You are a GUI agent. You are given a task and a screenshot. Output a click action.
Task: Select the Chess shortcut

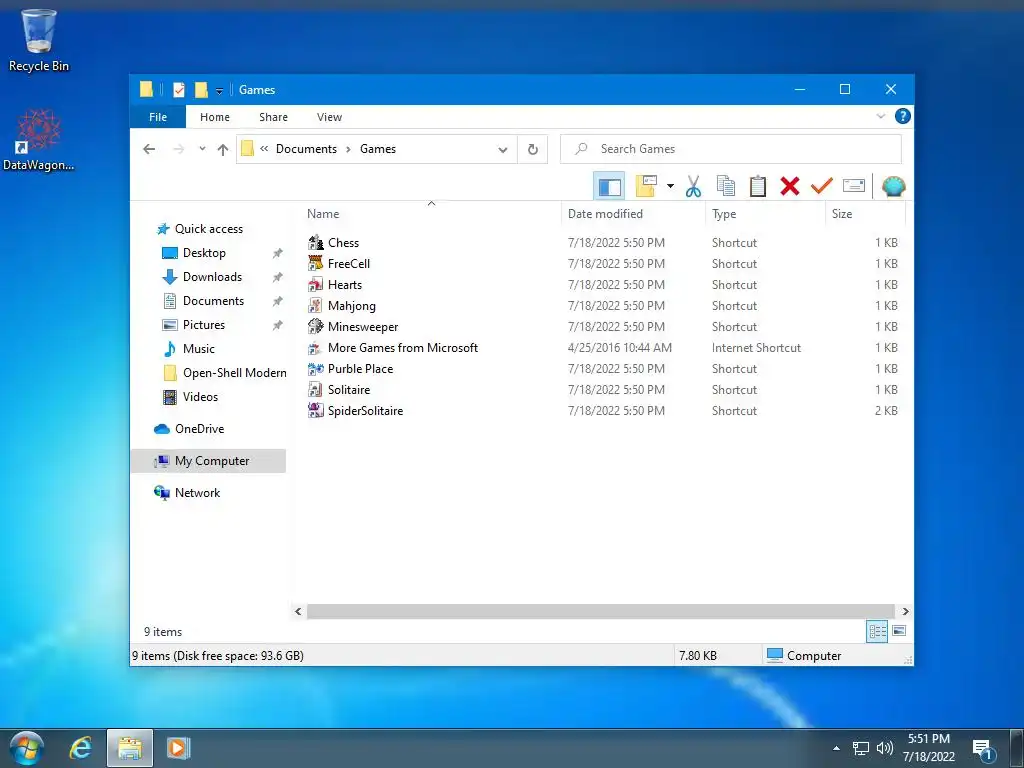pos(344,243)
